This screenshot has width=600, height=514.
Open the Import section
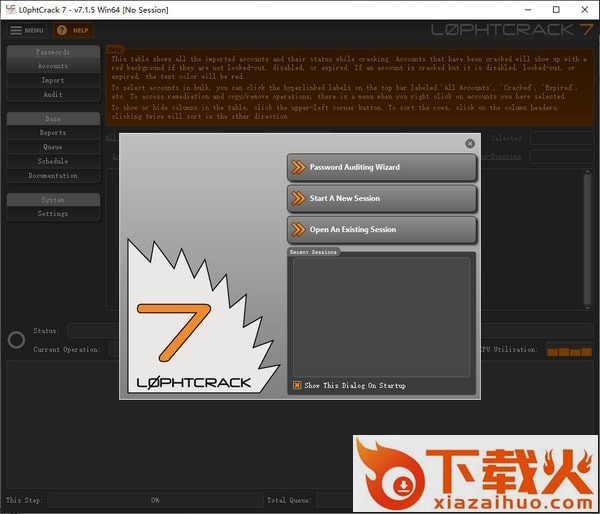(x=53, y=80)
